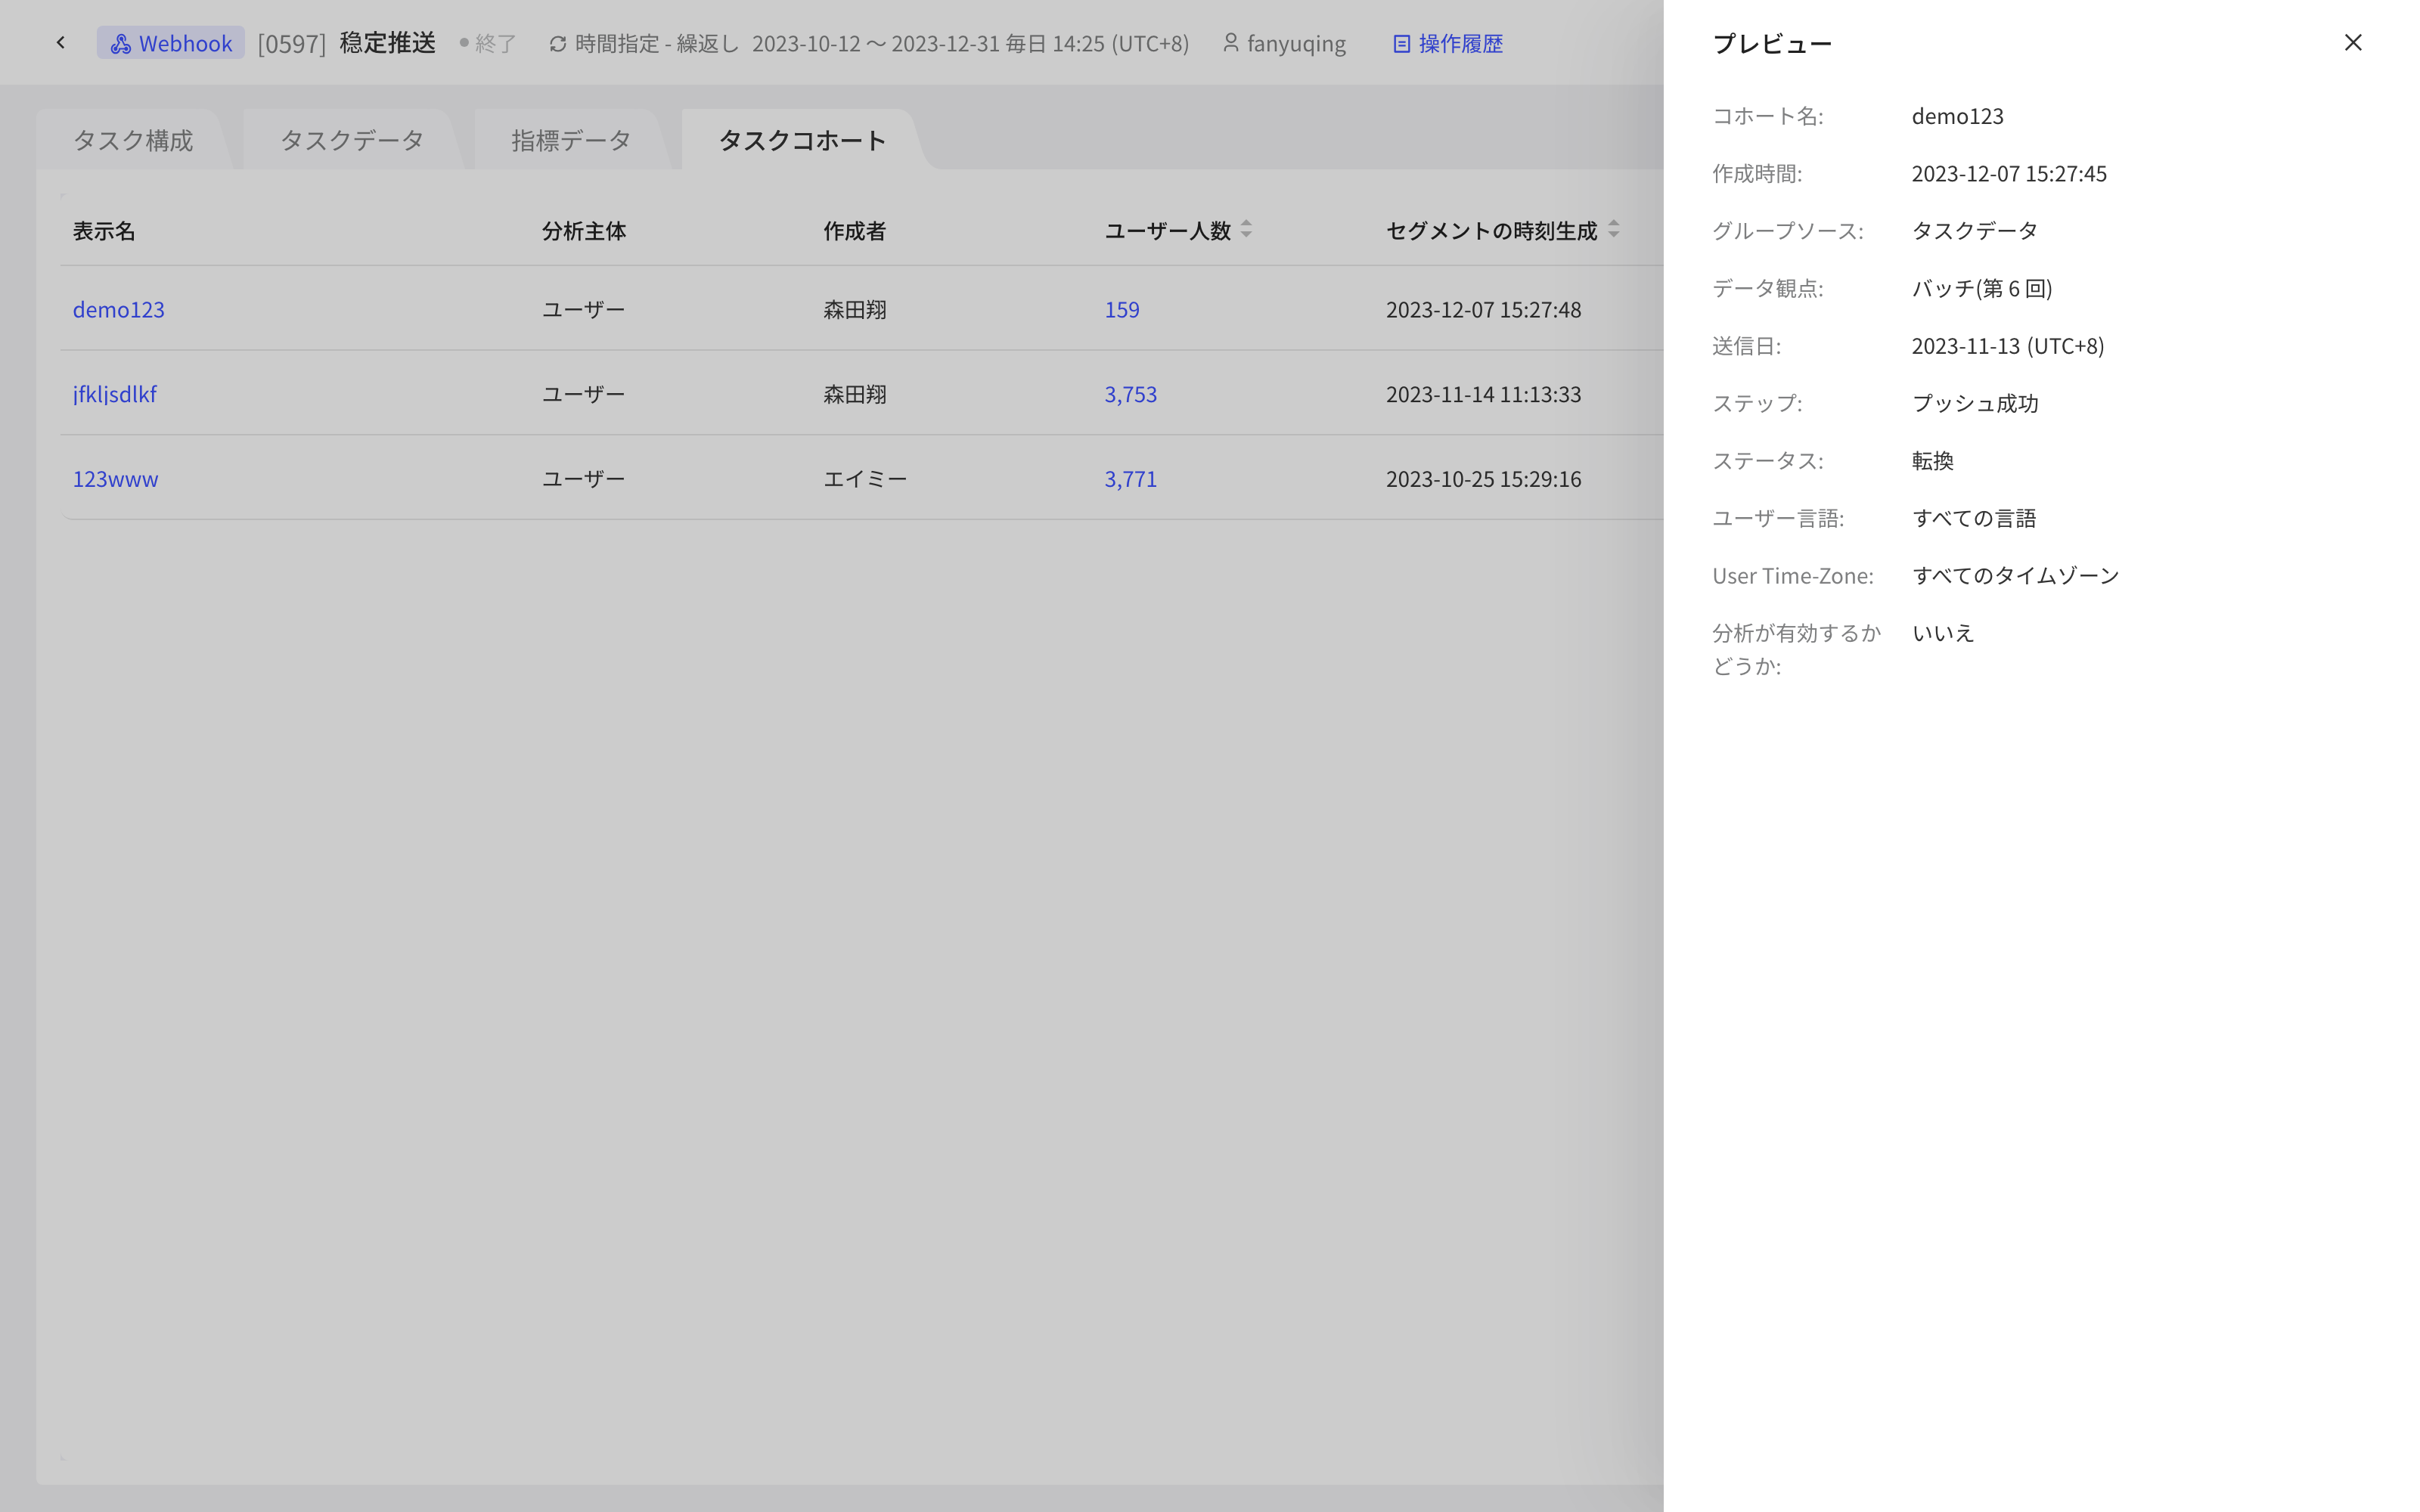Click the task ID [0597]
Screen dimensions: 2420x1512
(x=291, y=43)
